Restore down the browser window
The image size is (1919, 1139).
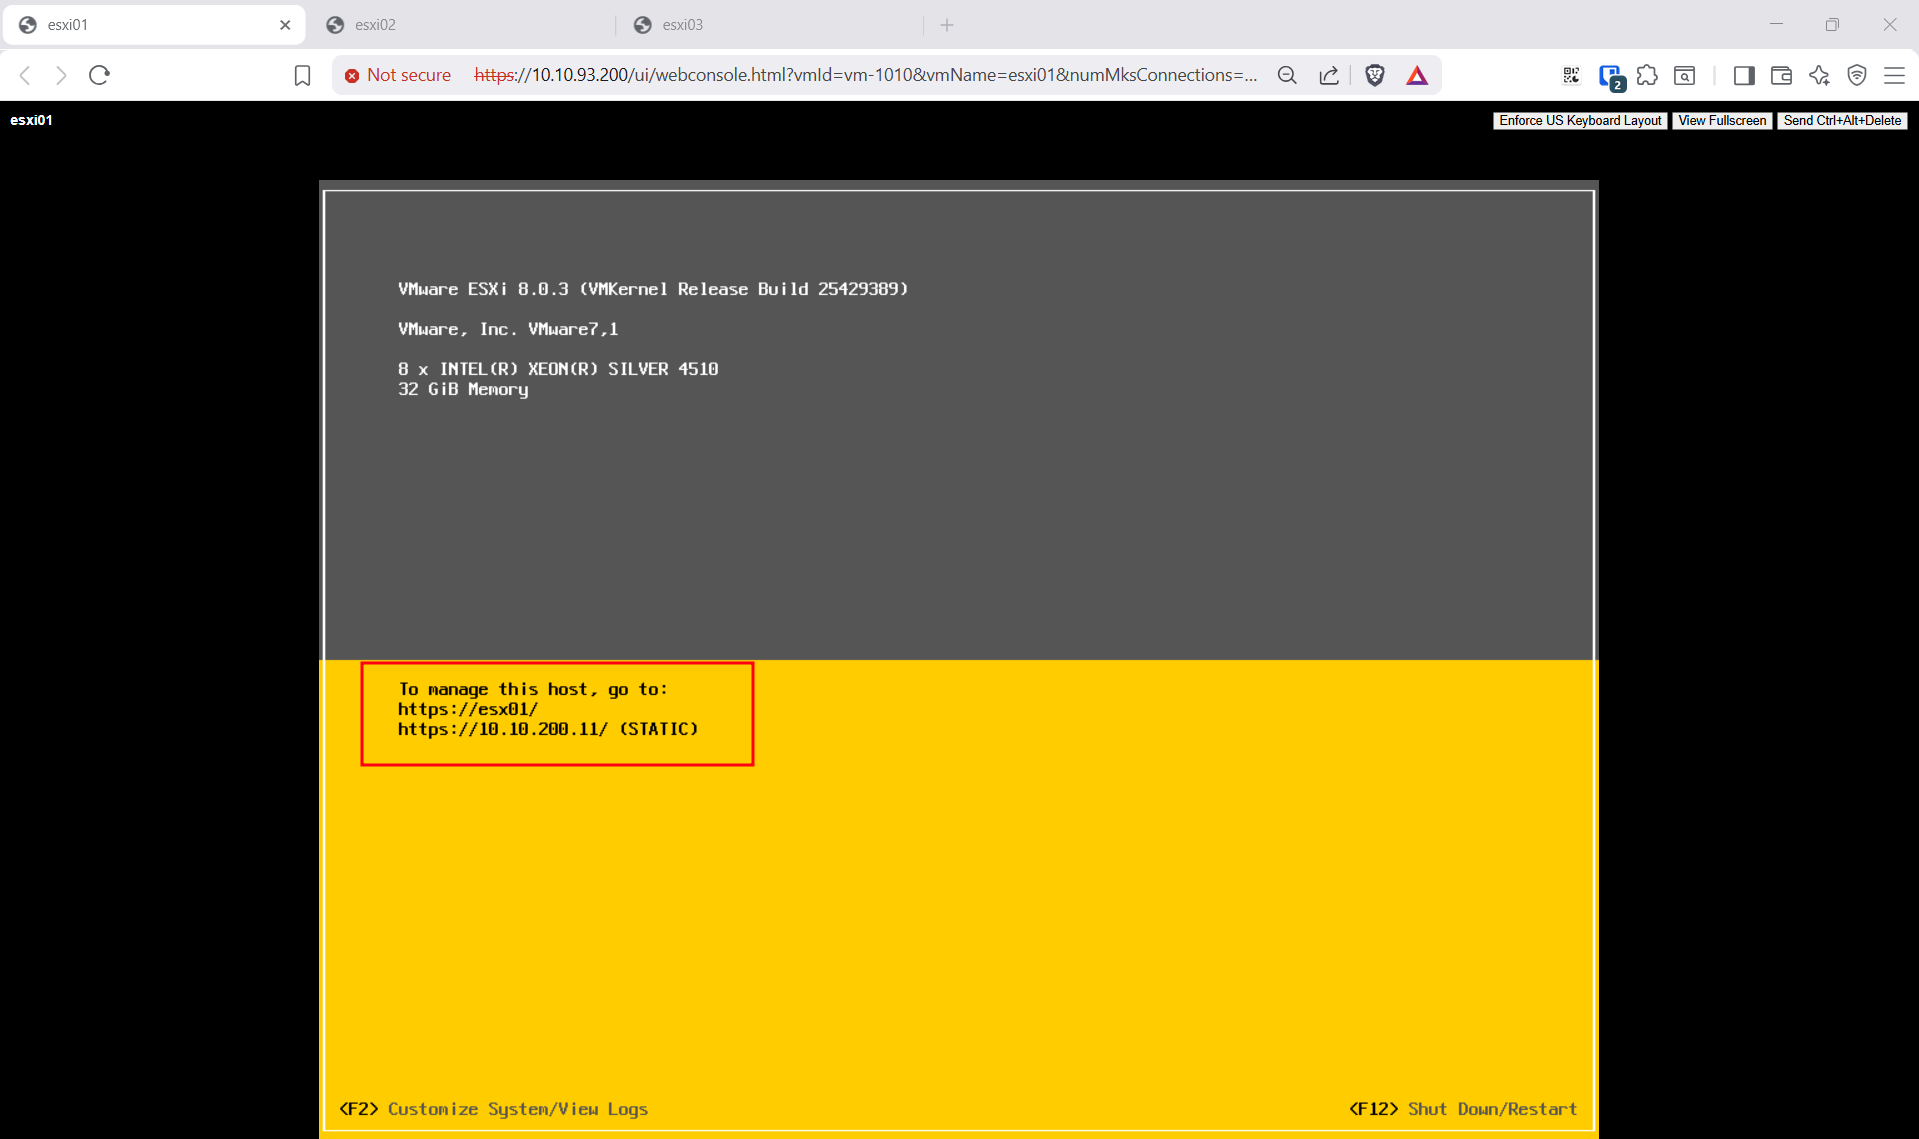1832,25
